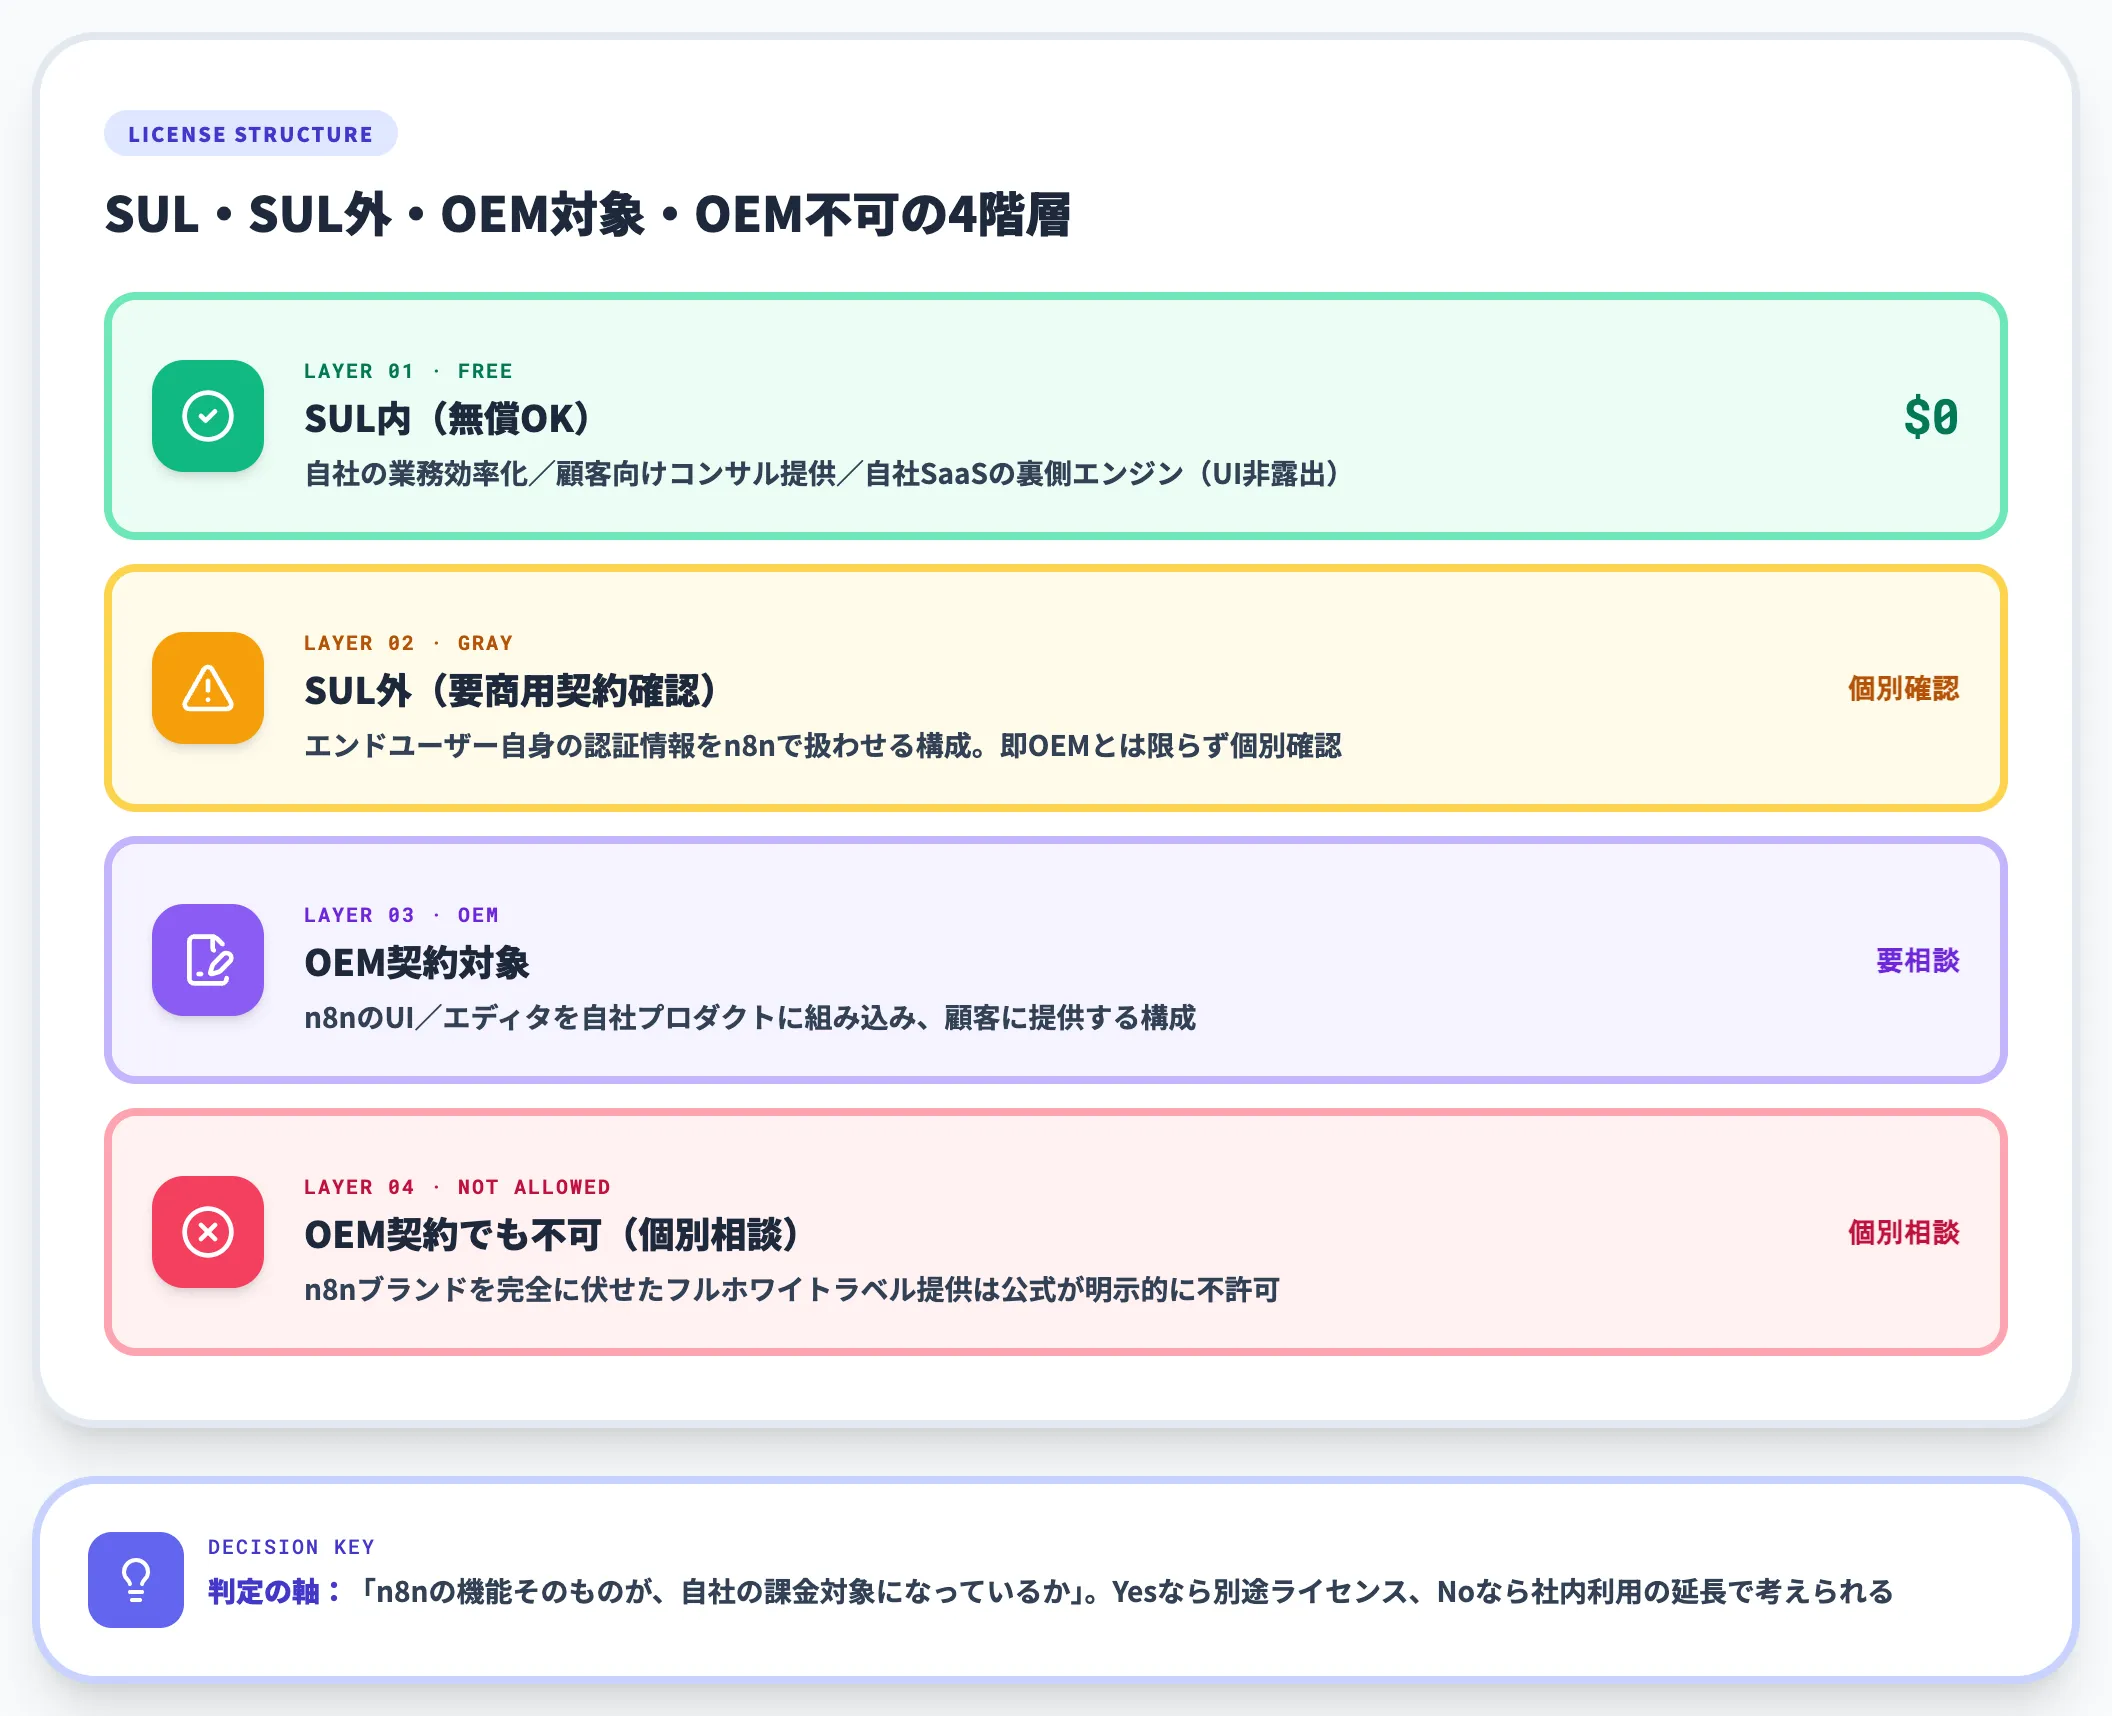
Task: Click the SUL内（無償OK） title
Action: [447, 418]
